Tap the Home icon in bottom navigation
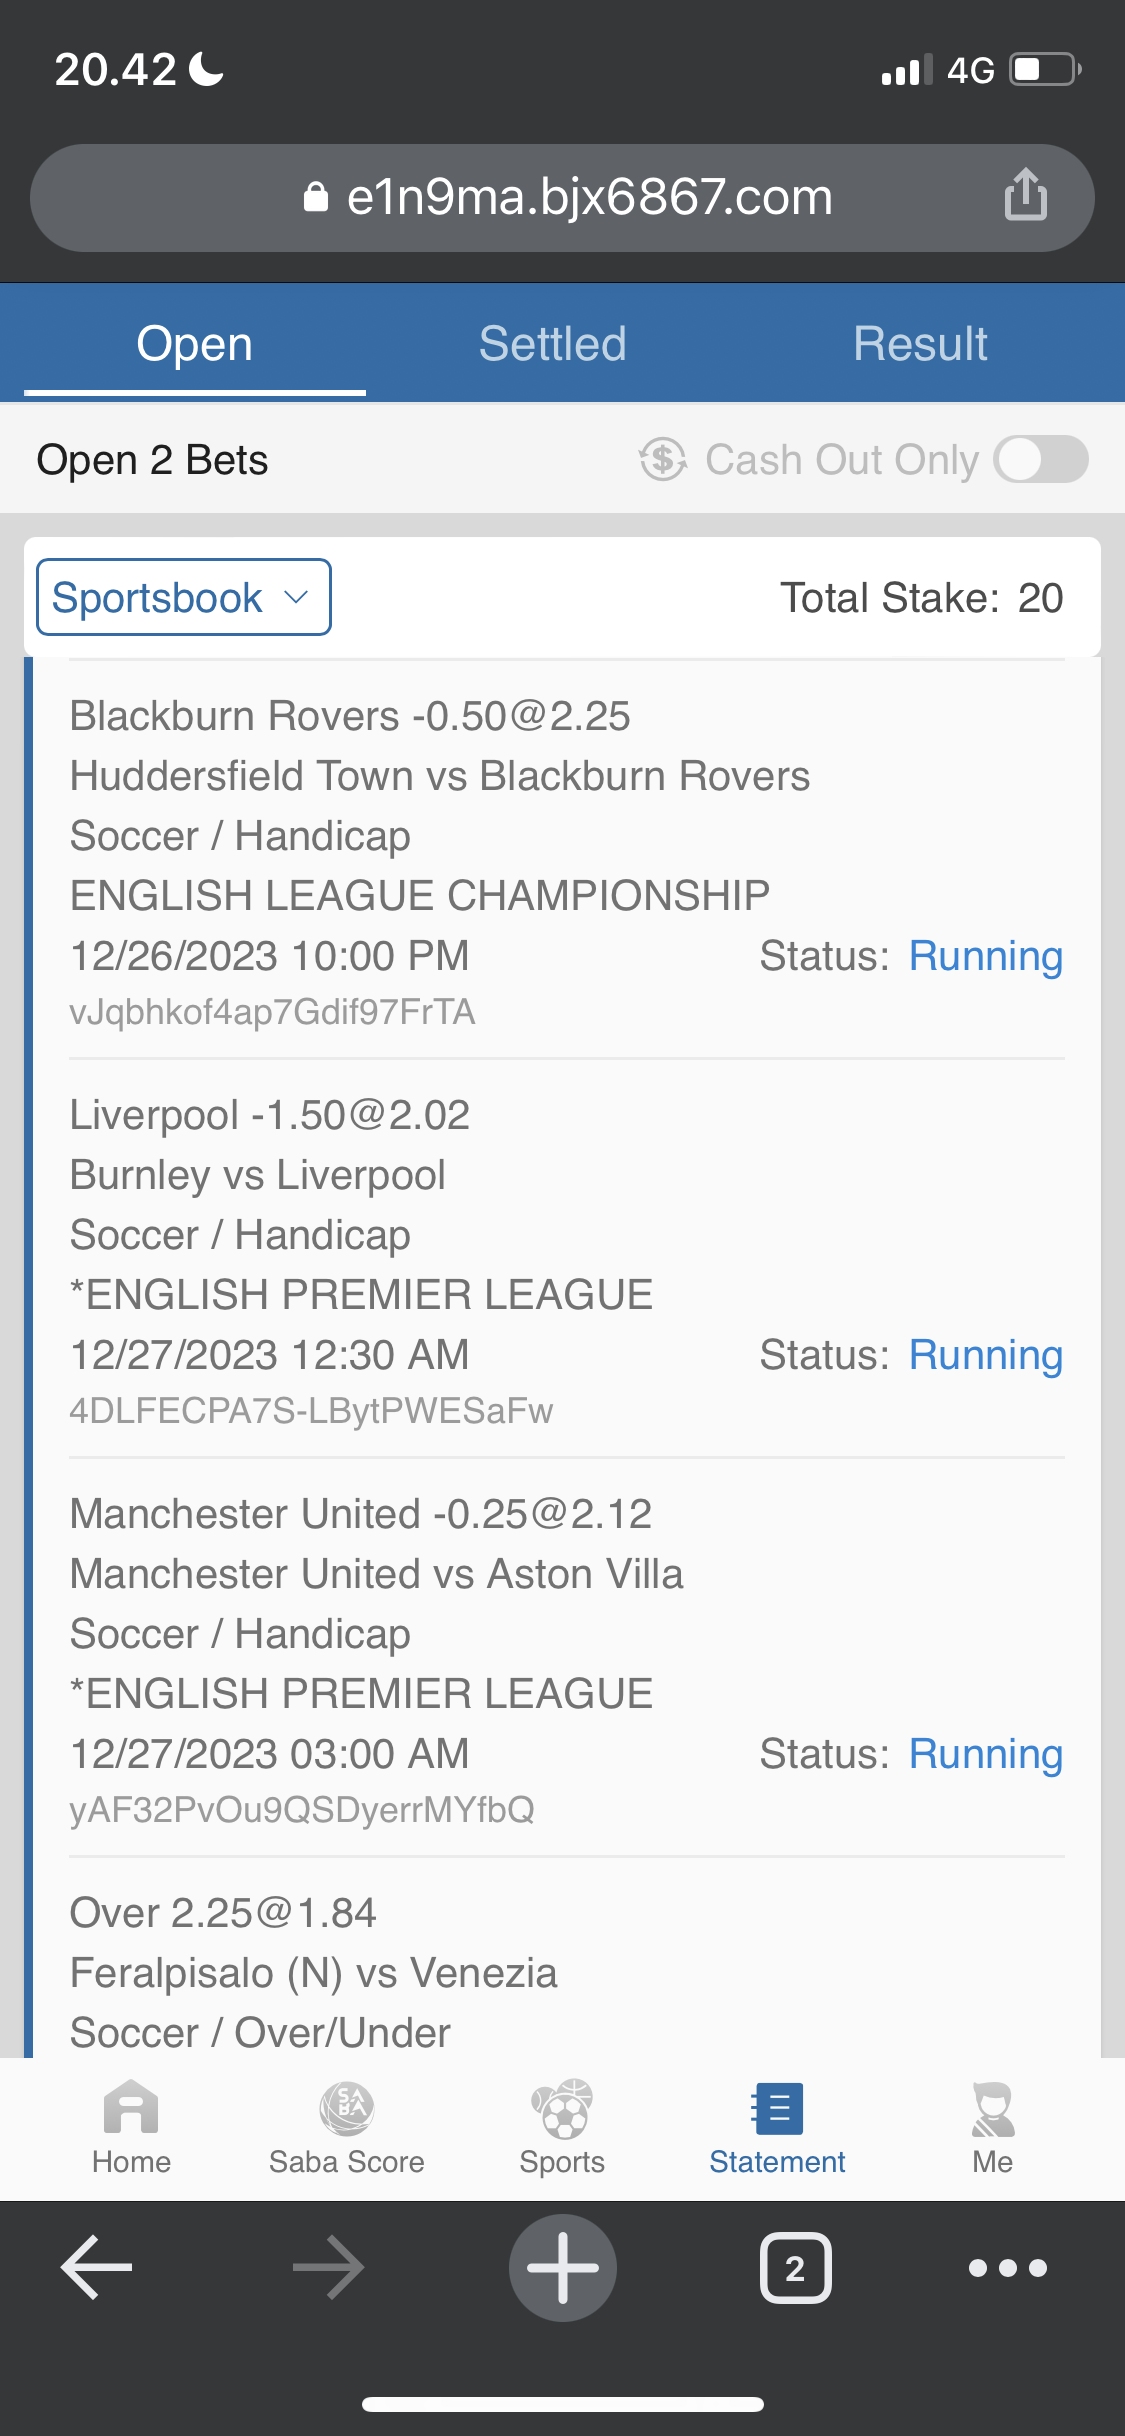Viewport: 1125px width, 2436px height. coord(131,2107)
